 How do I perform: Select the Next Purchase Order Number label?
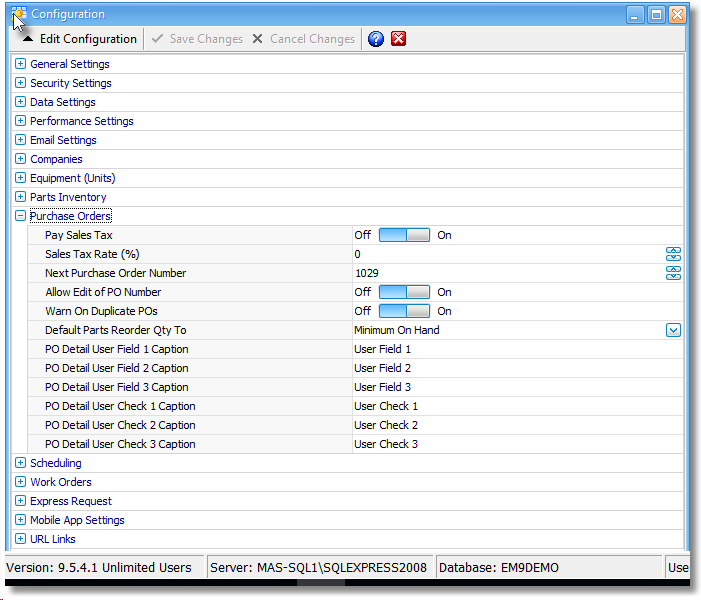115,273
